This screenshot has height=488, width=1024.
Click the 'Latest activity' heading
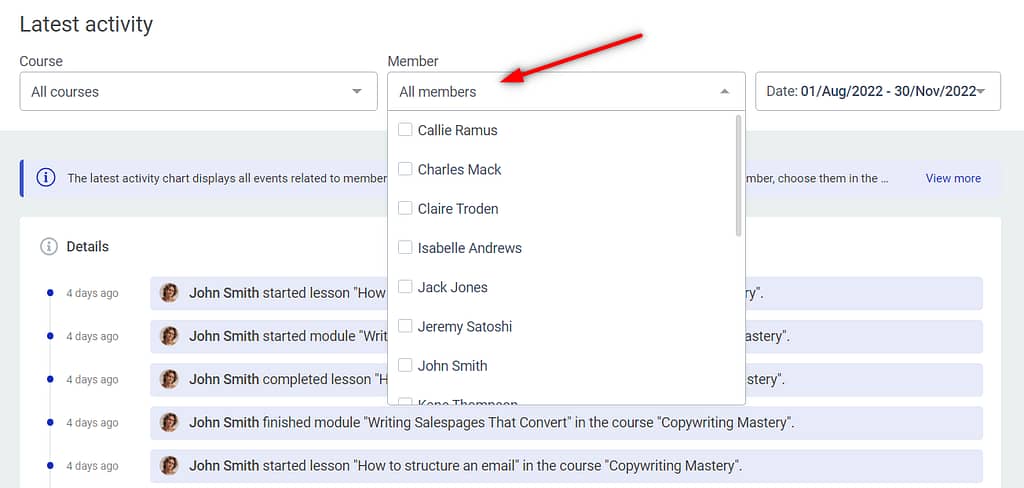[x=86, y=24]
